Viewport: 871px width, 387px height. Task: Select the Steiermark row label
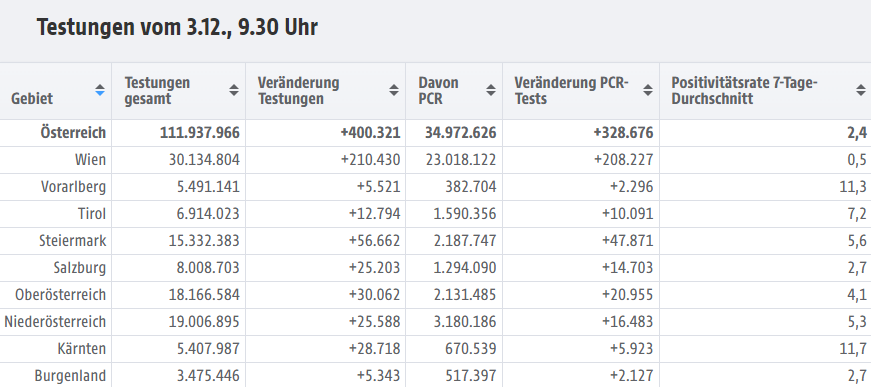click(x=72, y=241)
